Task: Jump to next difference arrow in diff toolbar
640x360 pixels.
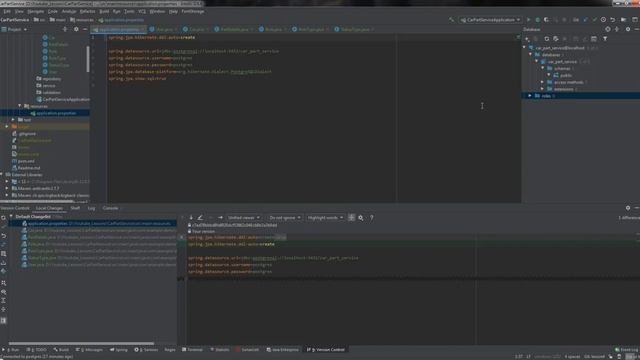Action: tap(191, 218)
